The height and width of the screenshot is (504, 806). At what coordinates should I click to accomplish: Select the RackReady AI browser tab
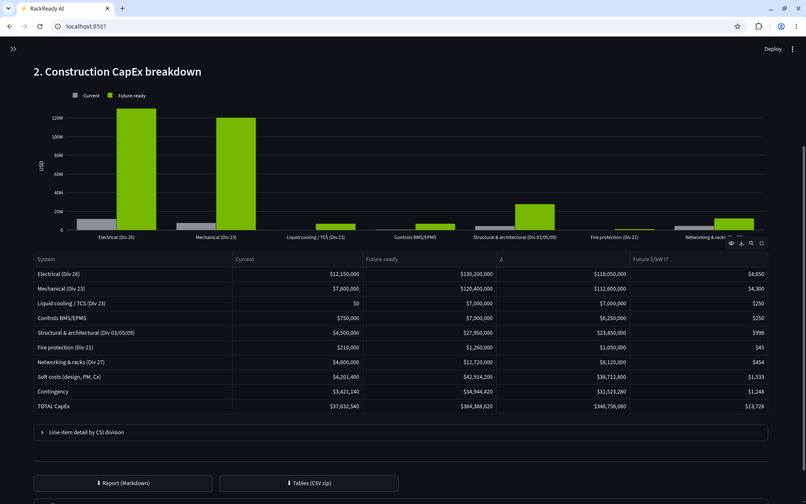[65, 9]
